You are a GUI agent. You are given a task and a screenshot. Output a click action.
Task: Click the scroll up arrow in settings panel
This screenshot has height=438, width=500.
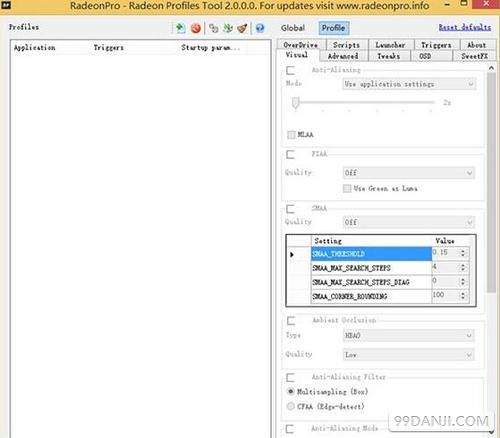pos(491,68)
